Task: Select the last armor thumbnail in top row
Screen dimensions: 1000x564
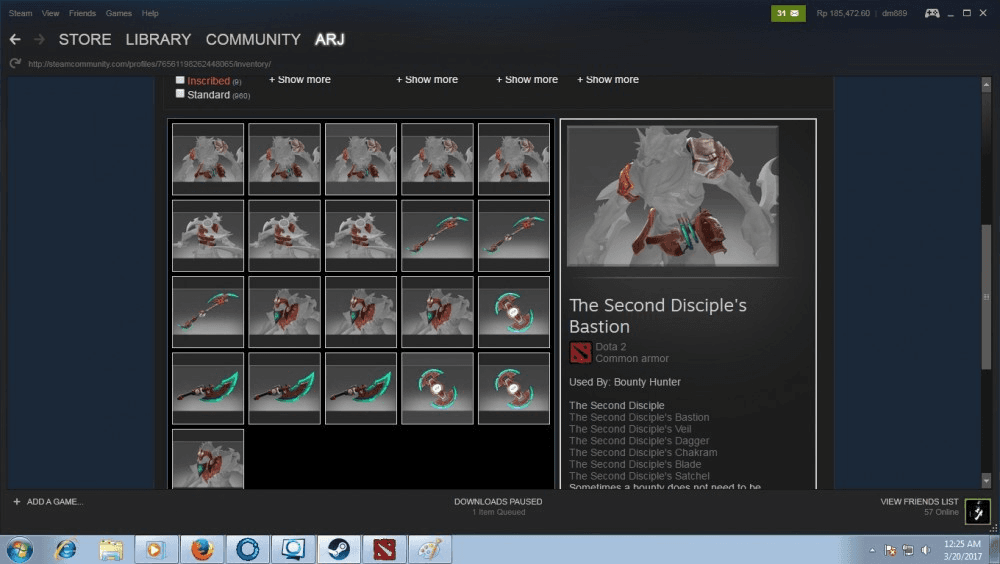Action: pos(513,159)
